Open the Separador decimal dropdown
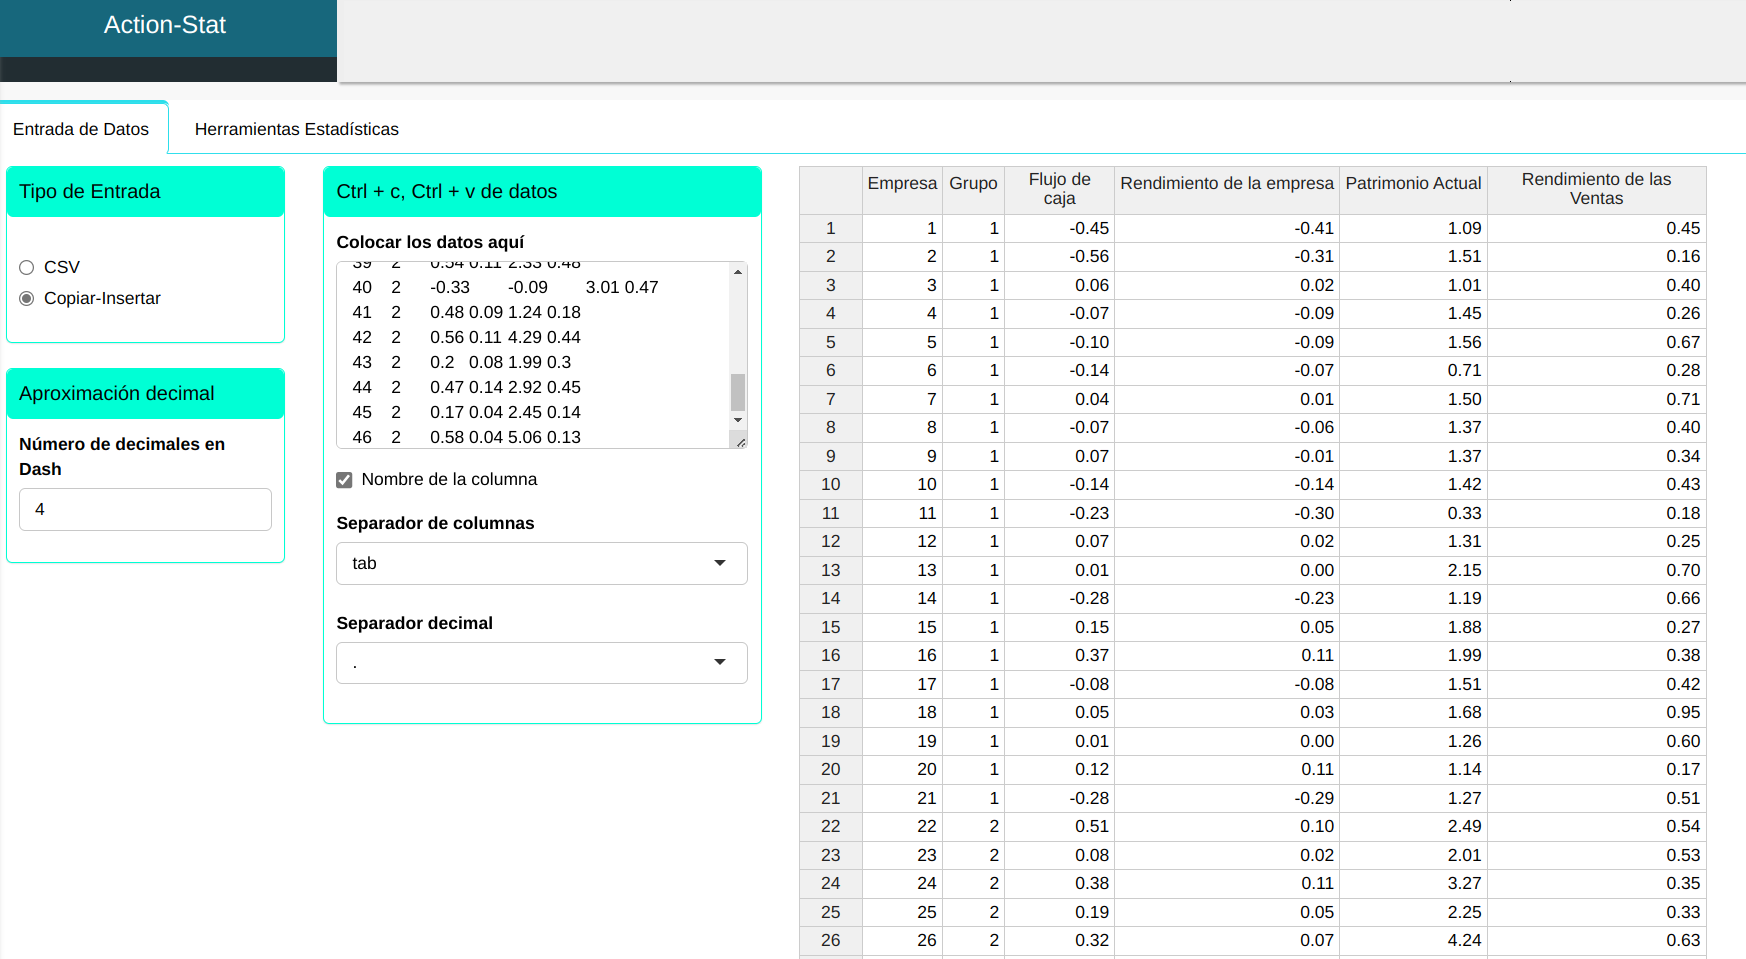Image resolution: width=1746 pixels, height=959 pixels. [x=541, y=663]
